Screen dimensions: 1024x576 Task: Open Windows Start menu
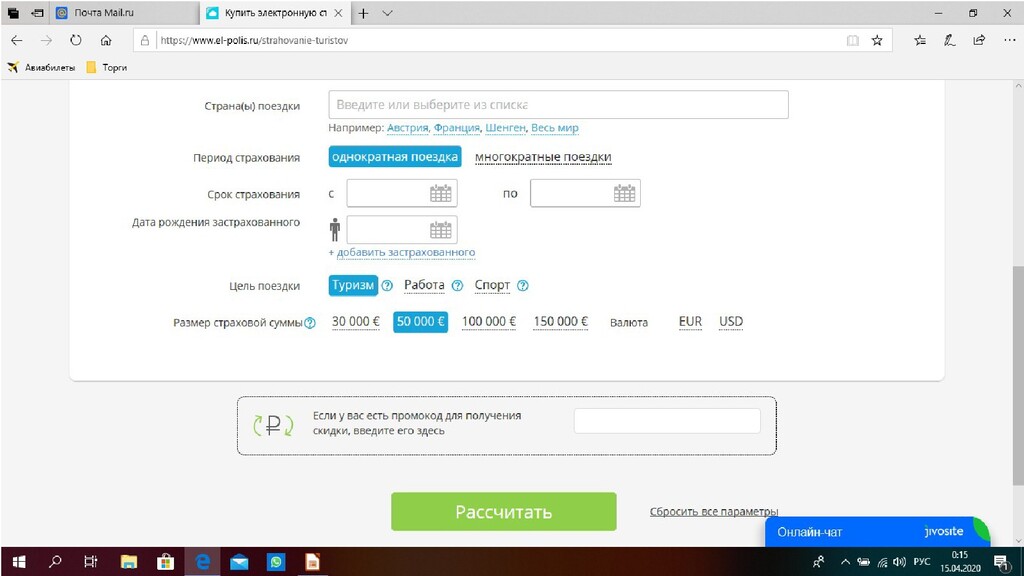(x=19, y=562)
